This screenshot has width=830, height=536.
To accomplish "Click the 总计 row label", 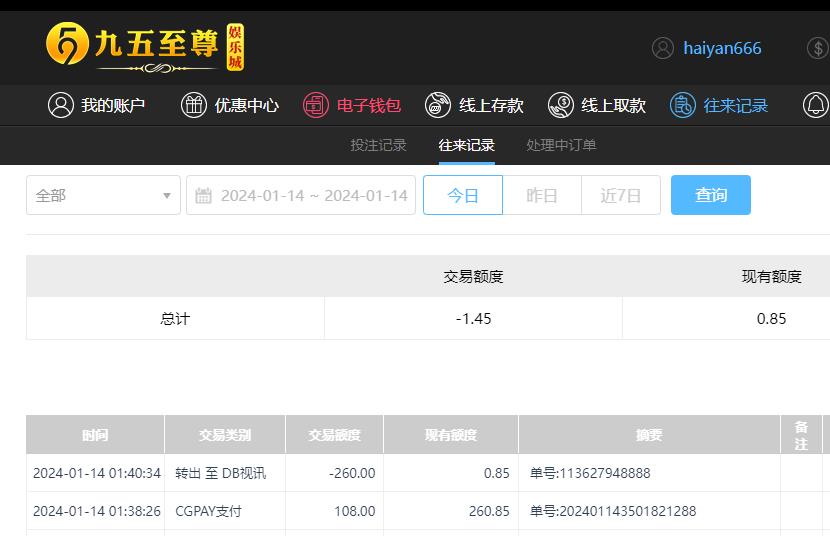I will [175, 319].
